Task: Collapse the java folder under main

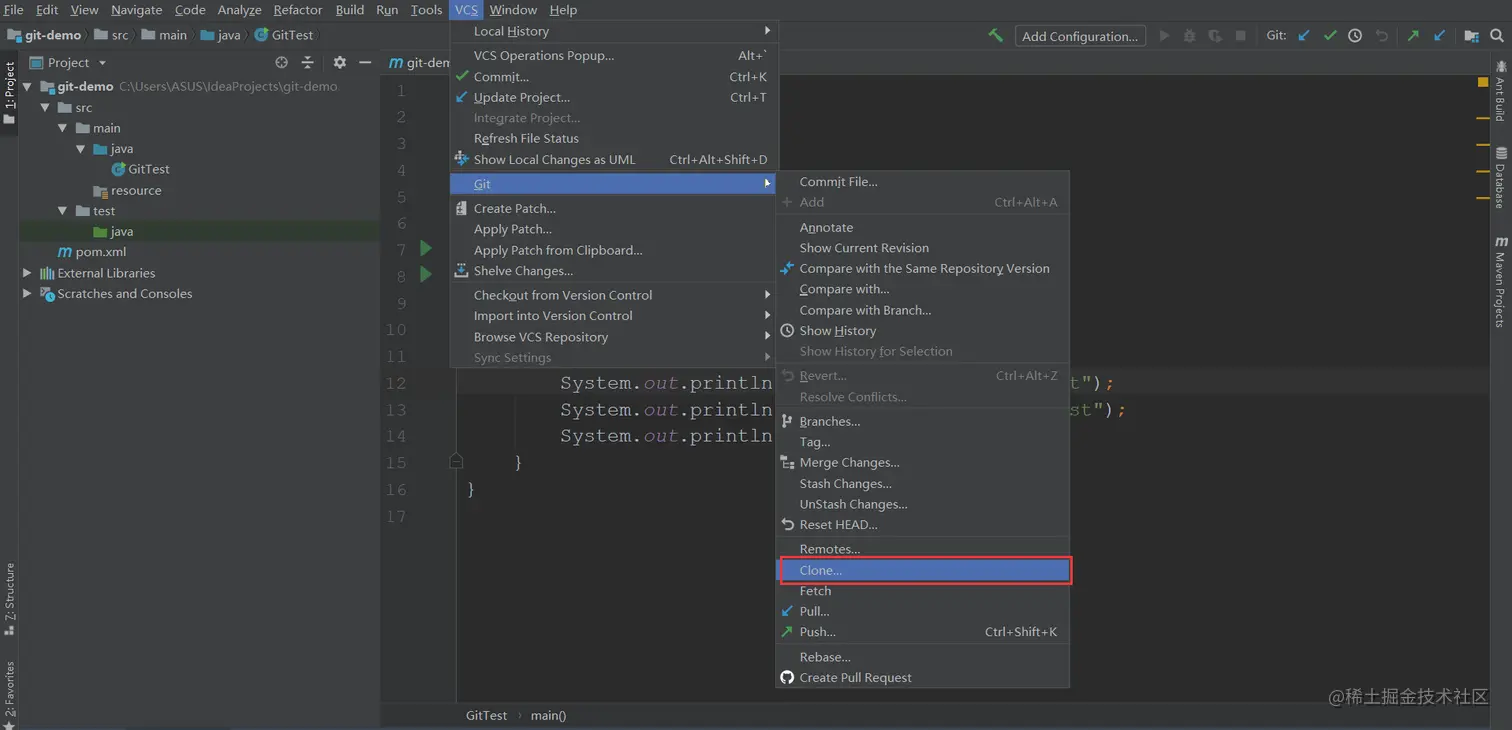Action: pos(81,149)
